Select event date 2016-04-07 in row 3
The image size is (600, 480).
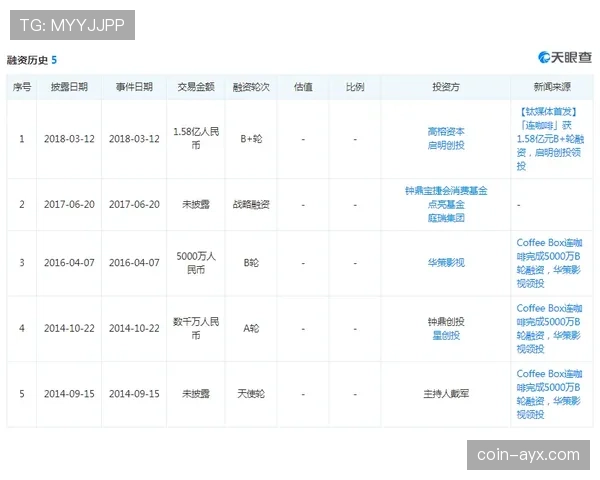[x=134, y=263]
